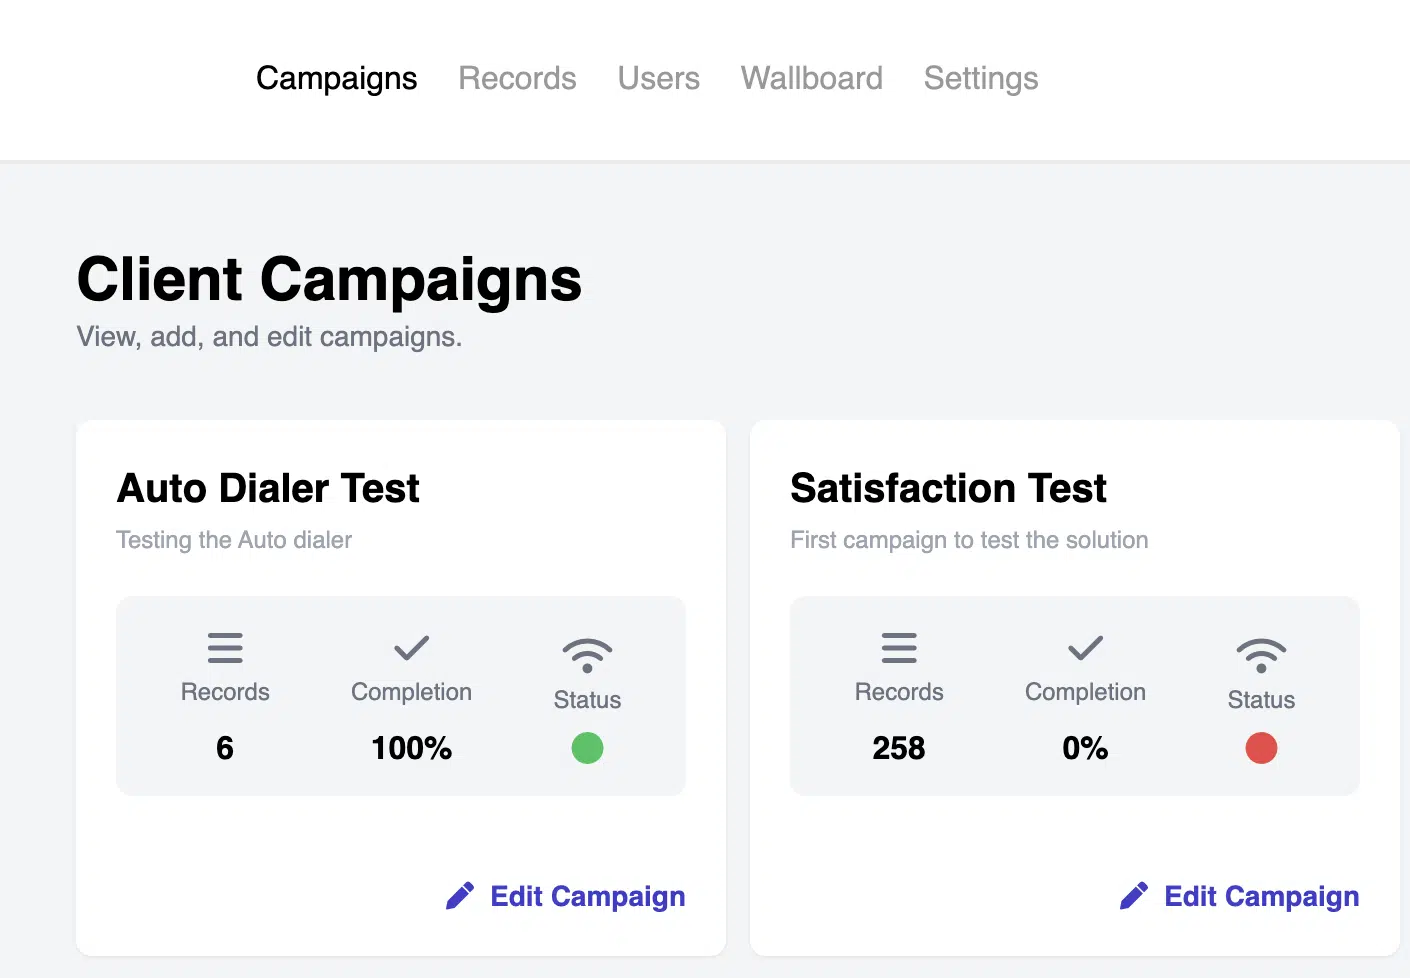Image resolution: width=1410 pixels, height=978 pixels.
Task: Click the pencil icon on Satisfaction Test card
Action: tap(1134, 896)
